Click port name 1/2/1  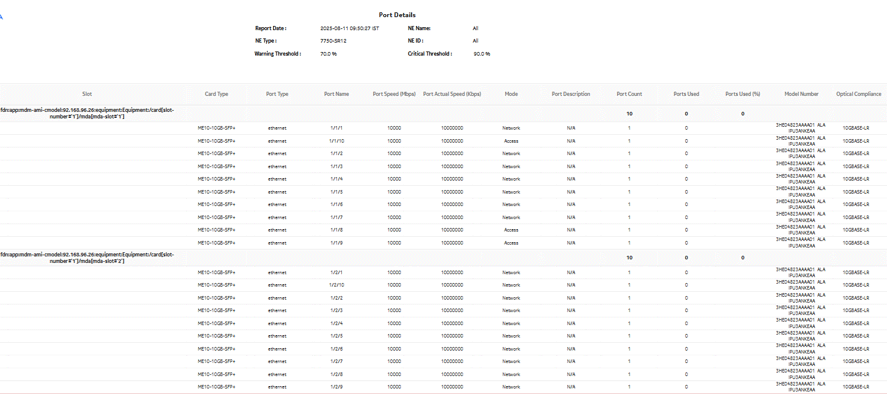[337, 272]
